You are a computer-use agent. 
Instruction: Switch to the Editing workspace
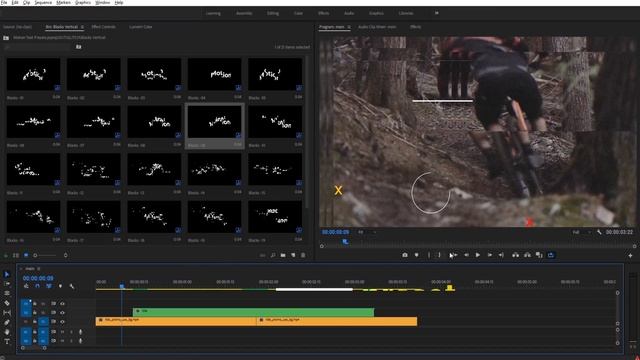click(x=273, y=13)
